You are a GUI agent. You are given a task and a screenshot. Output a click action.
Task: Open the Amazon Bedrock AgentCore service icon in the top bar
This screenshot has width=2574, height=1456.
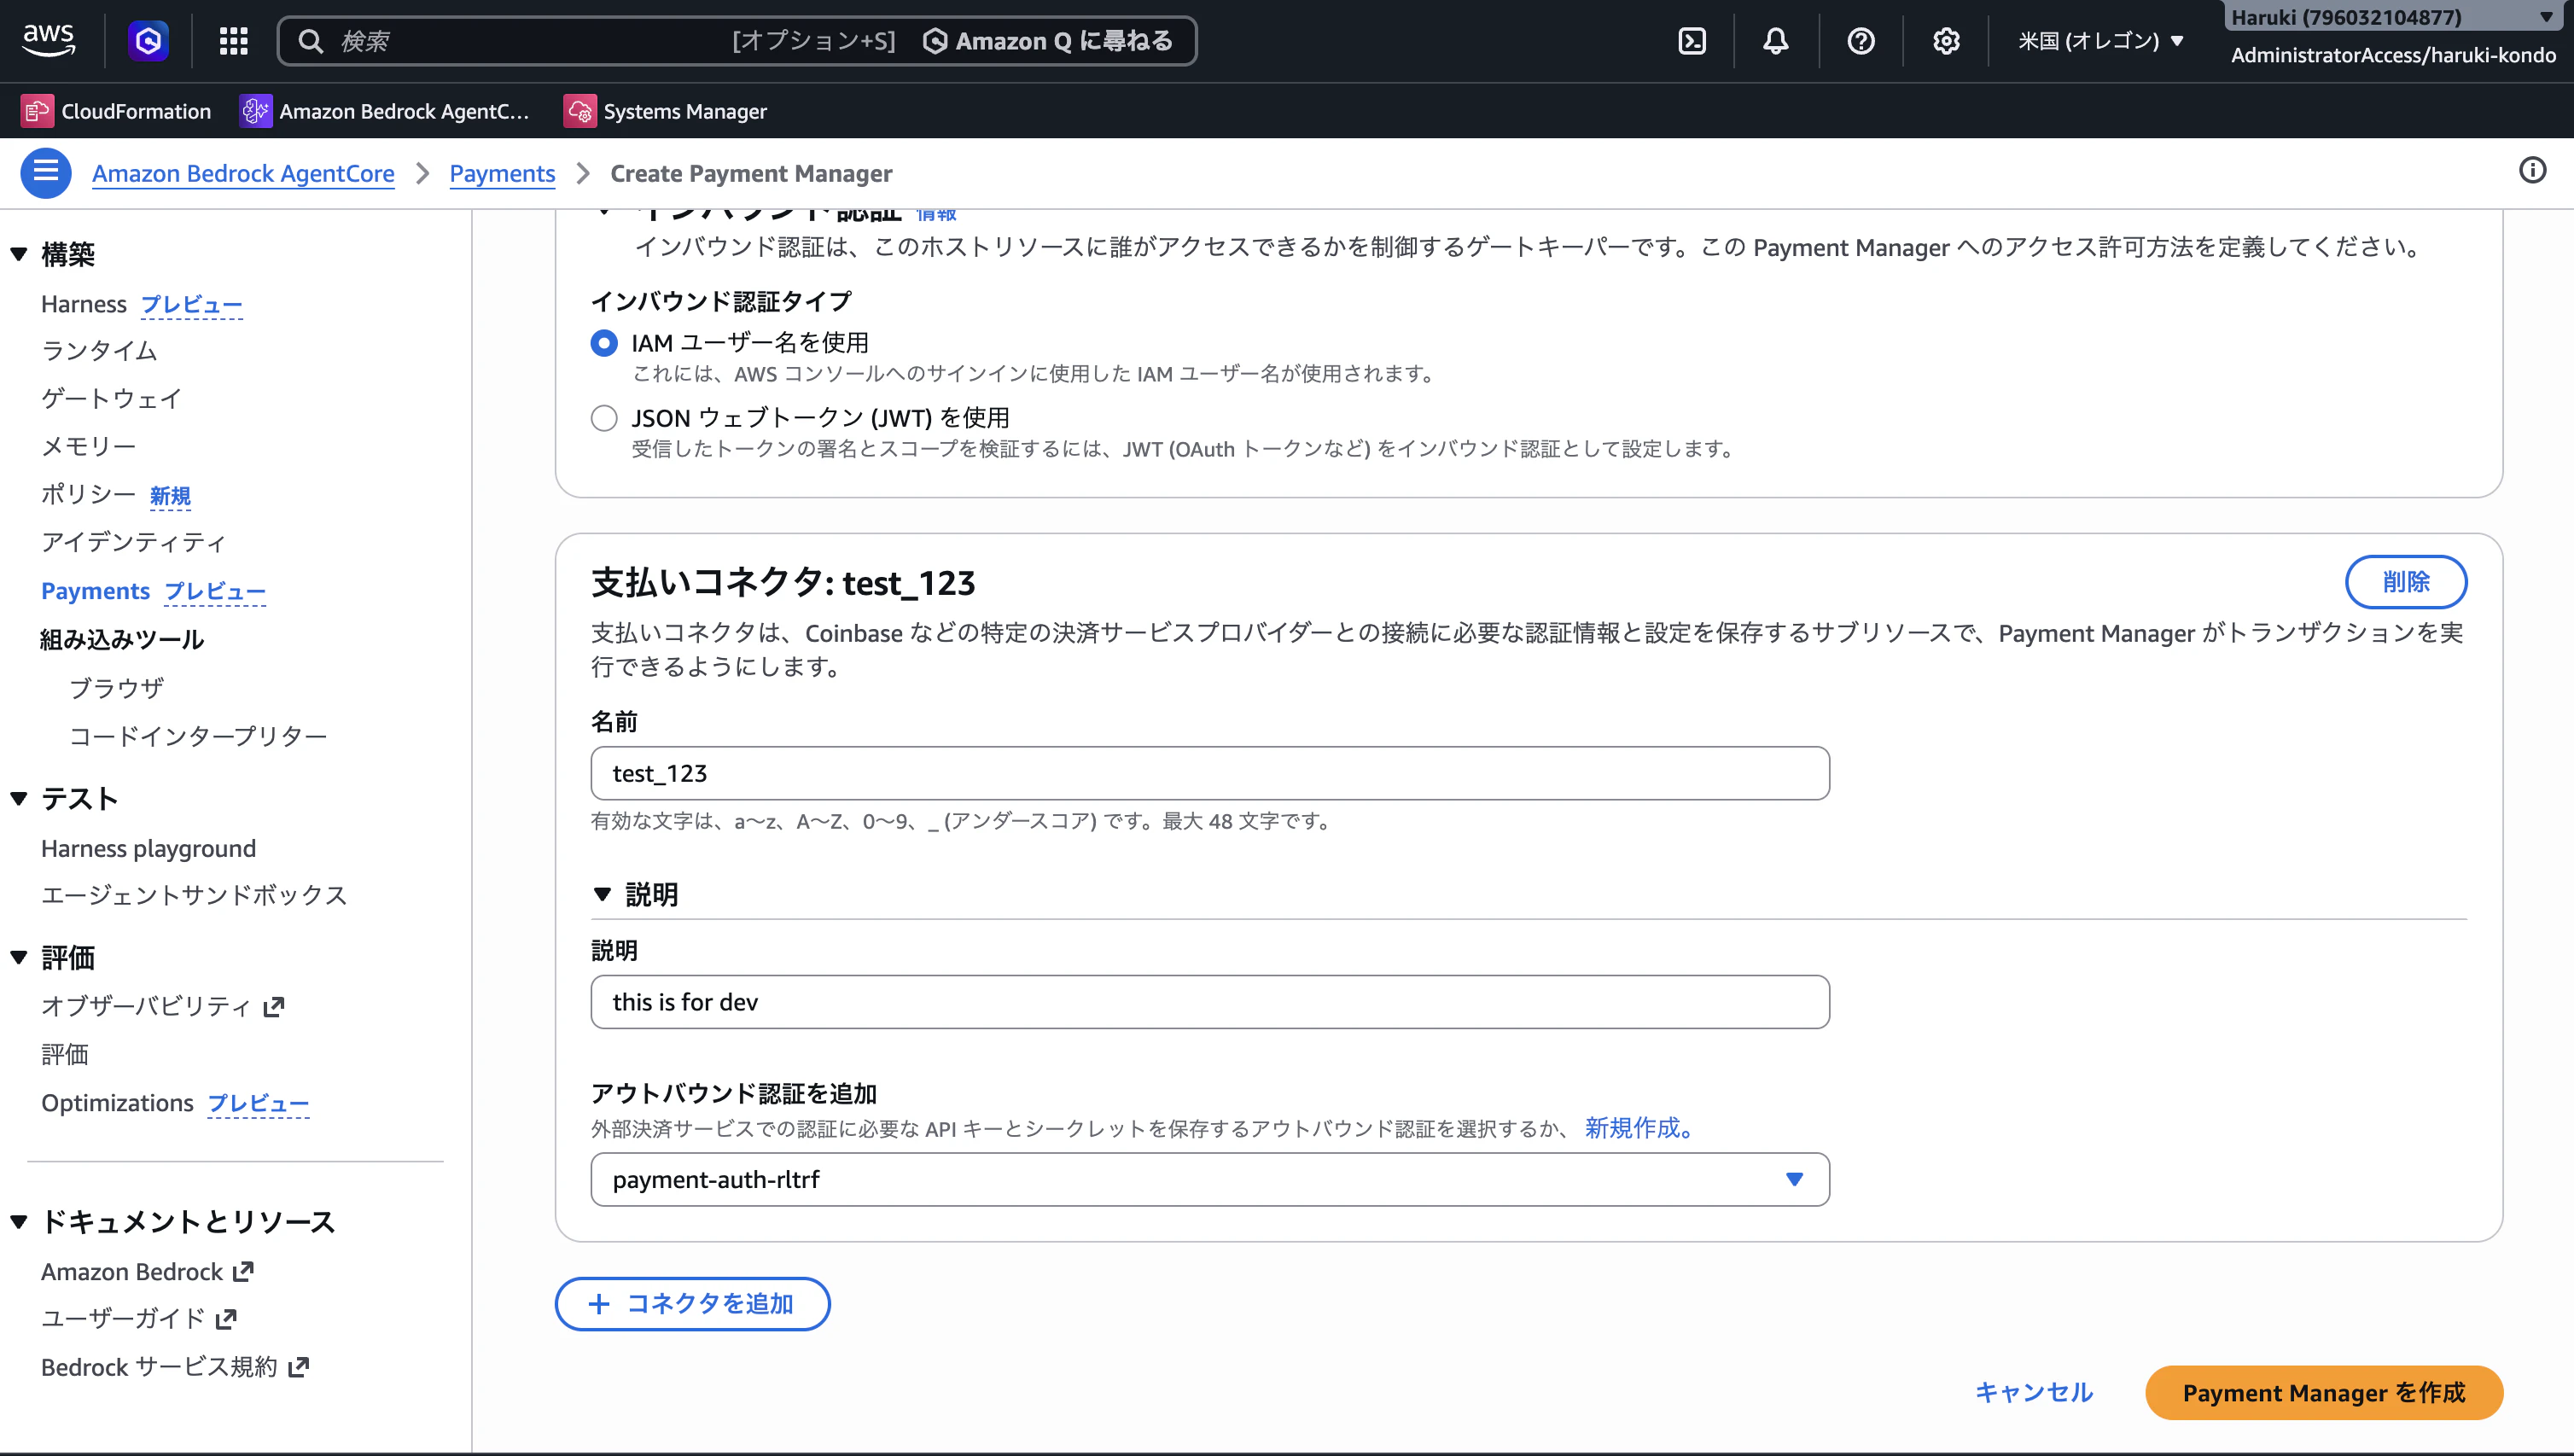pos(148,40)
